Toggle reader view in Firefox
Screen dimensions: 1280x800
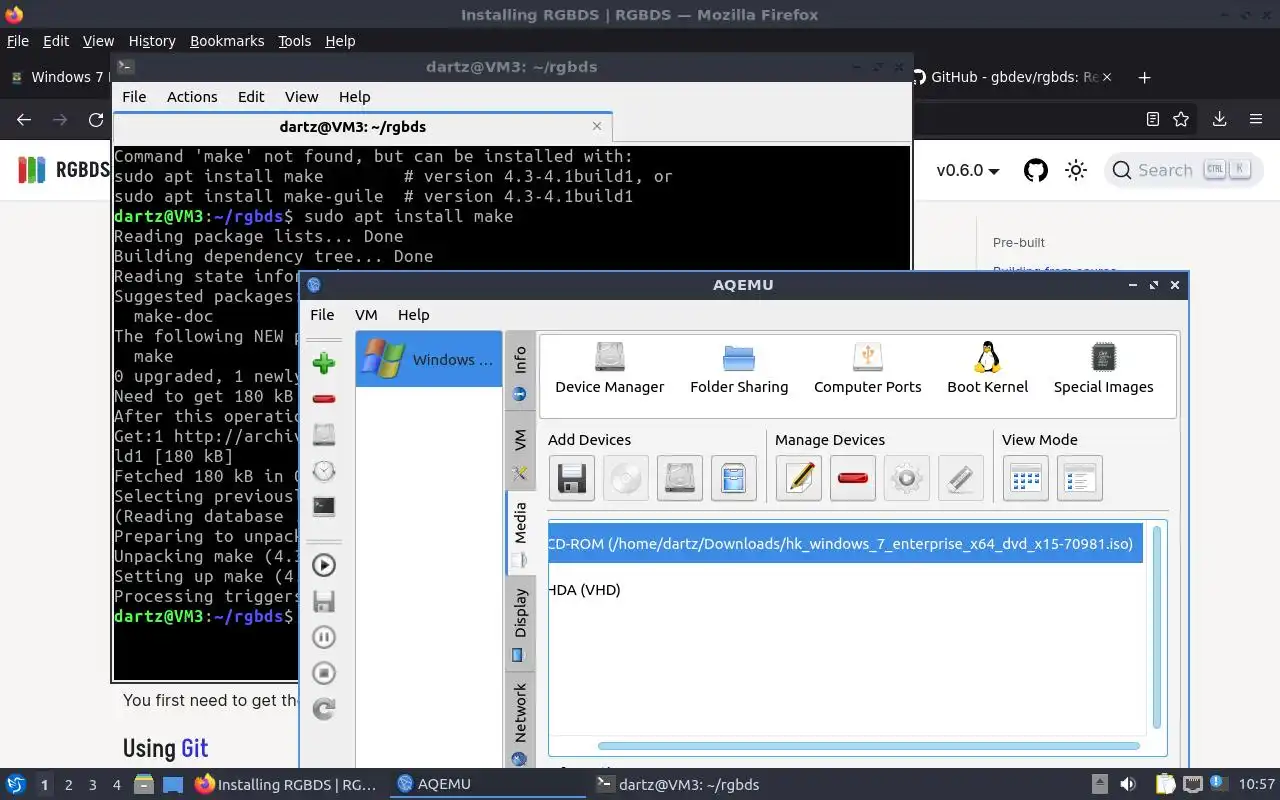point(1153,119)
